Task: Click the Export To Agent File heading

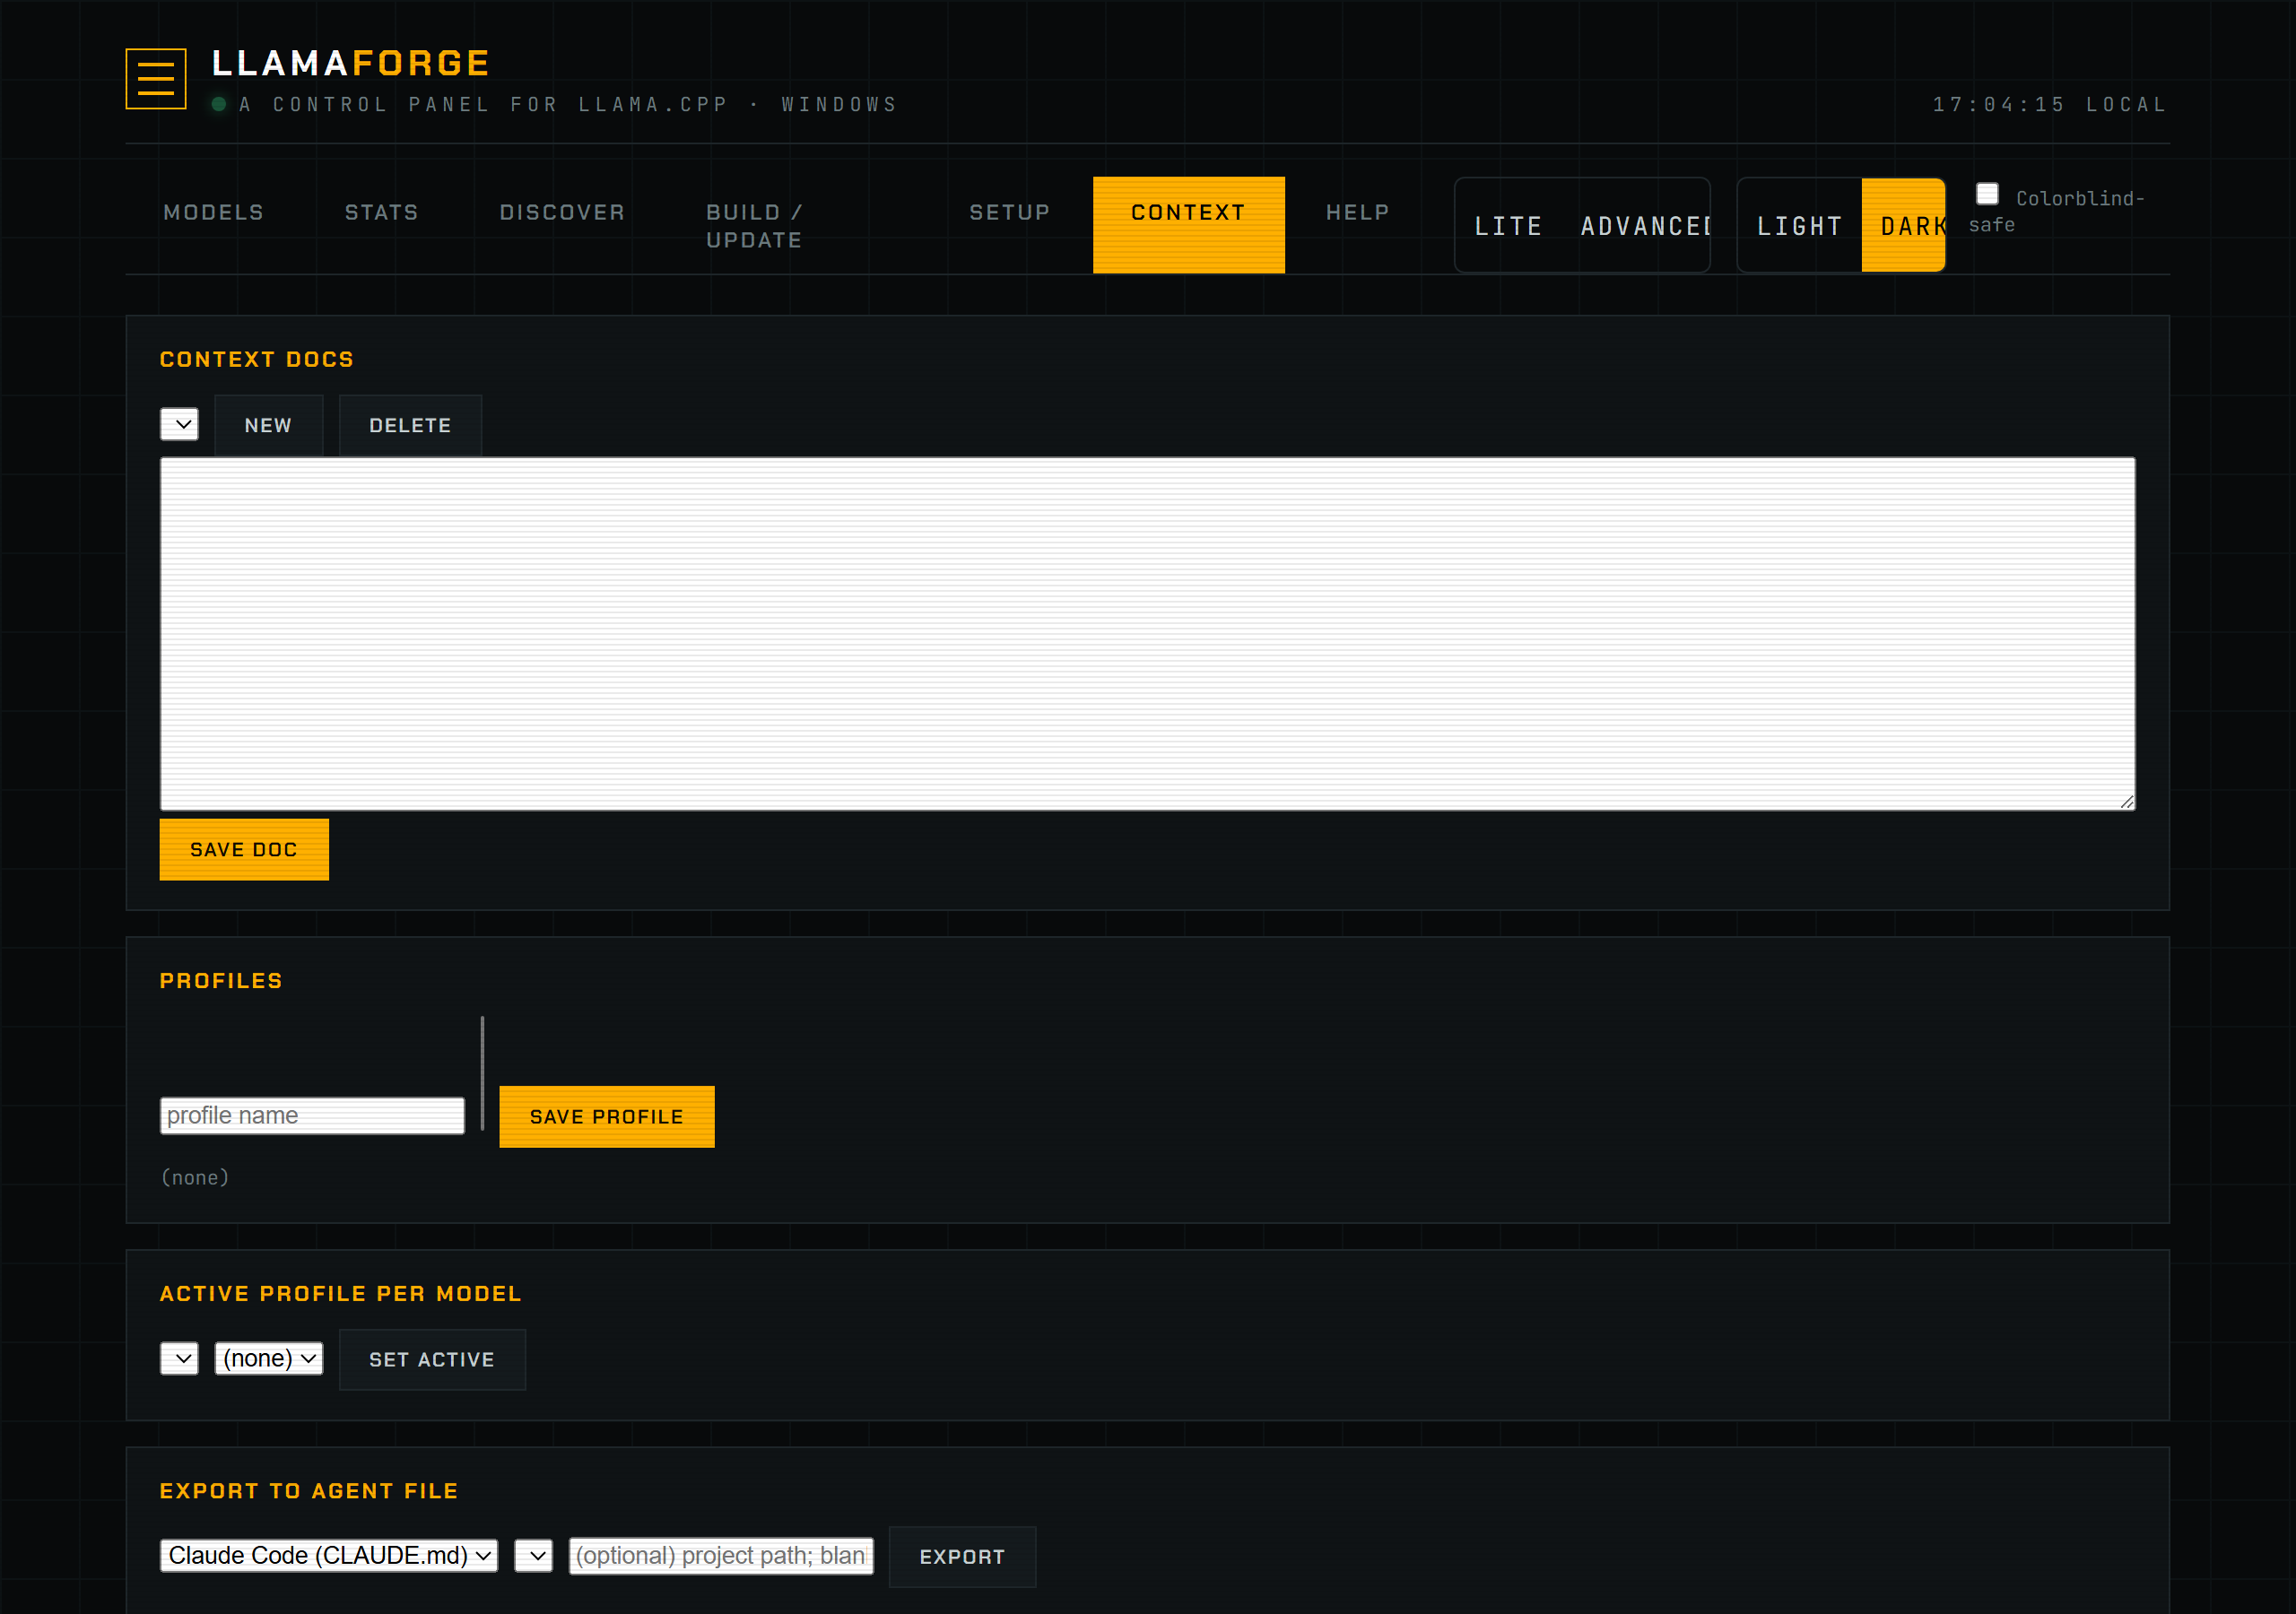Action: coord(309,1491)
